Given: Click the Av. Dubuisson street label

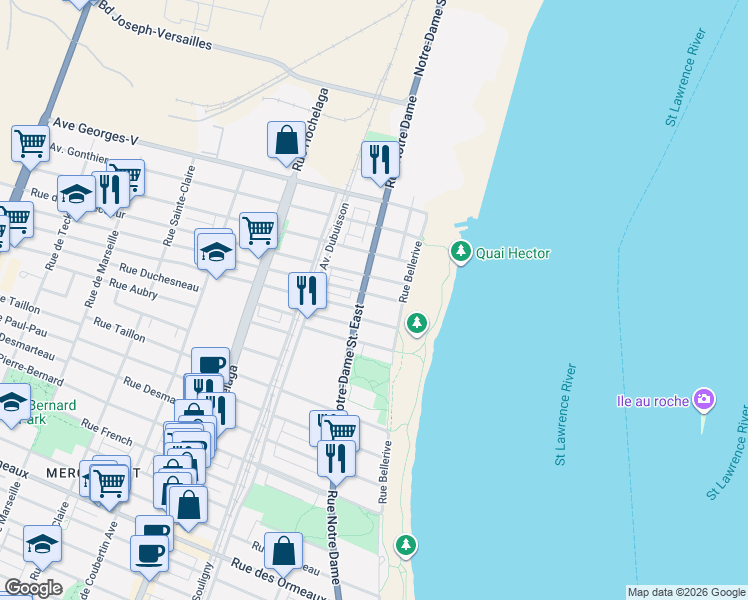Looking at the screenshot, I should 334,237.
